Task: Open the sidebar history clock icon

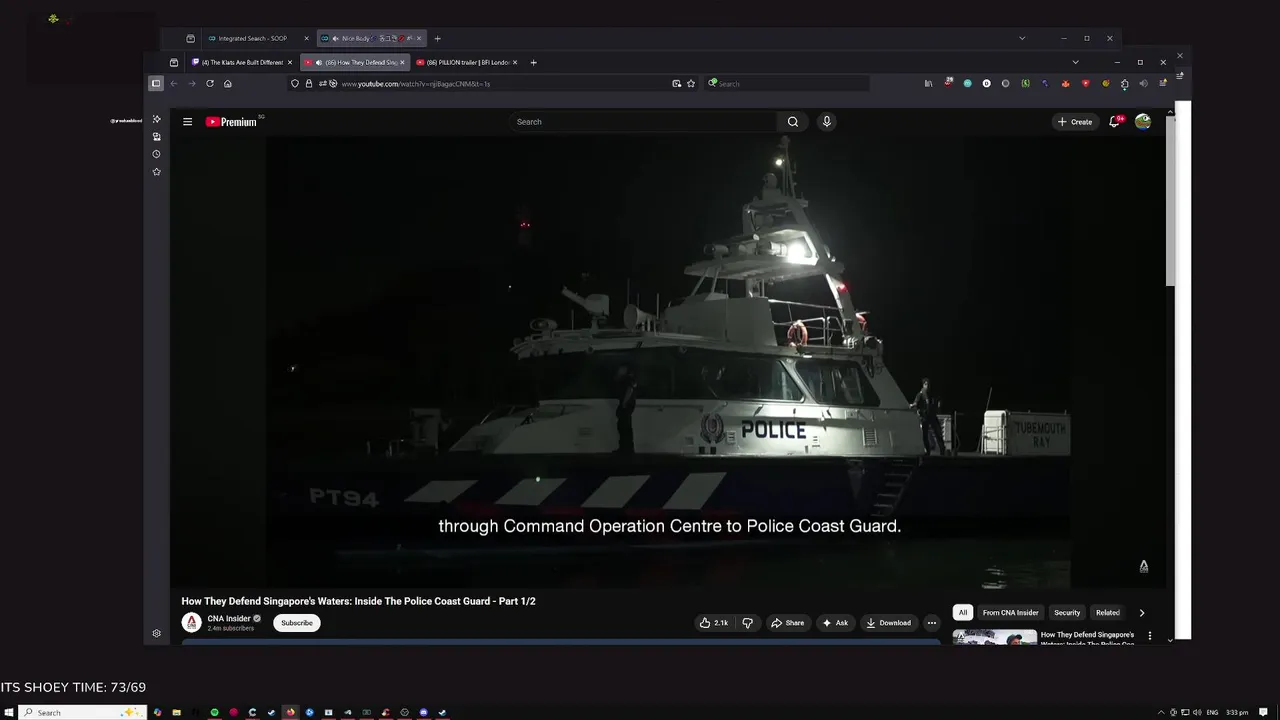Action: pyautogui.click(x=156, y=154)
